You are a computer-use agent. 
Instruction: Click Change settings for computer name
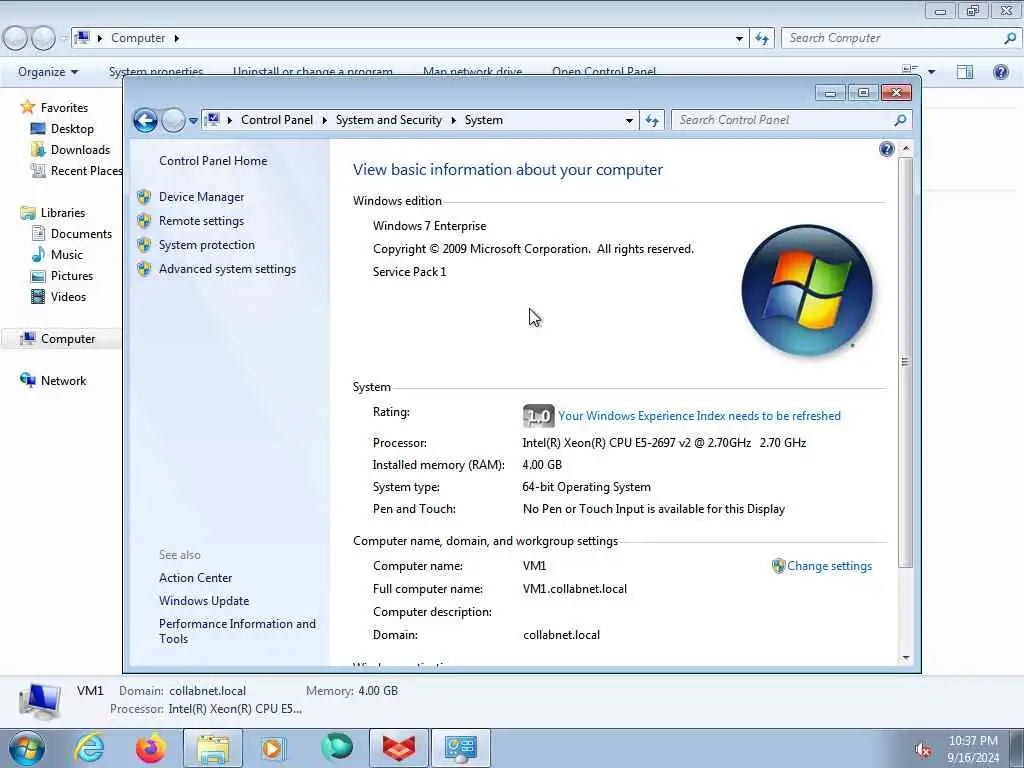click(829, 566)
